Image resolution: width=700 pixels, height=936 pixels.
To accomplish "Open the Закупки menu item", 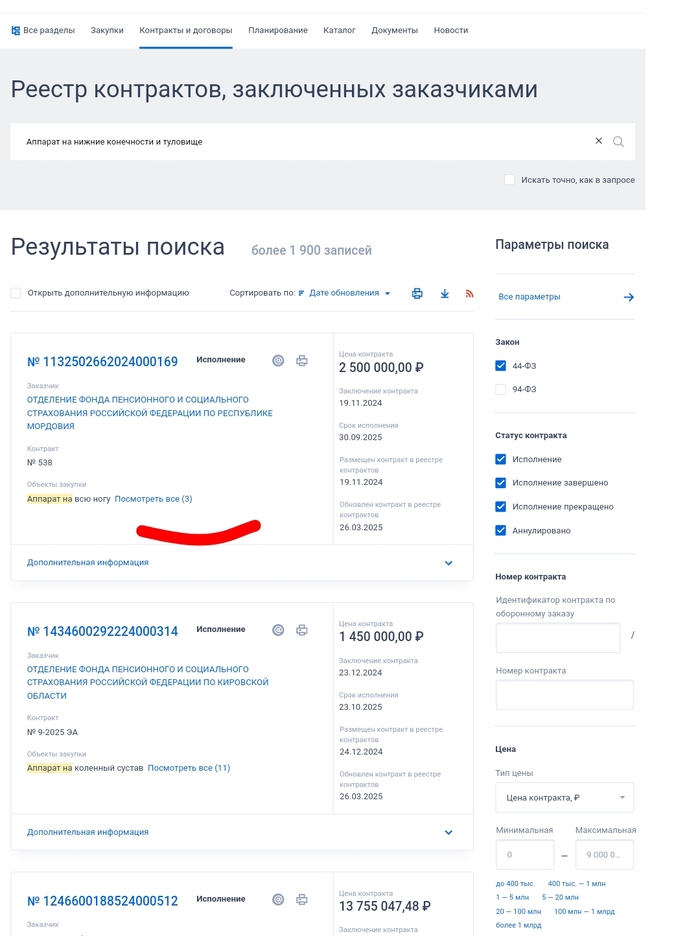I will coord(107,30).
